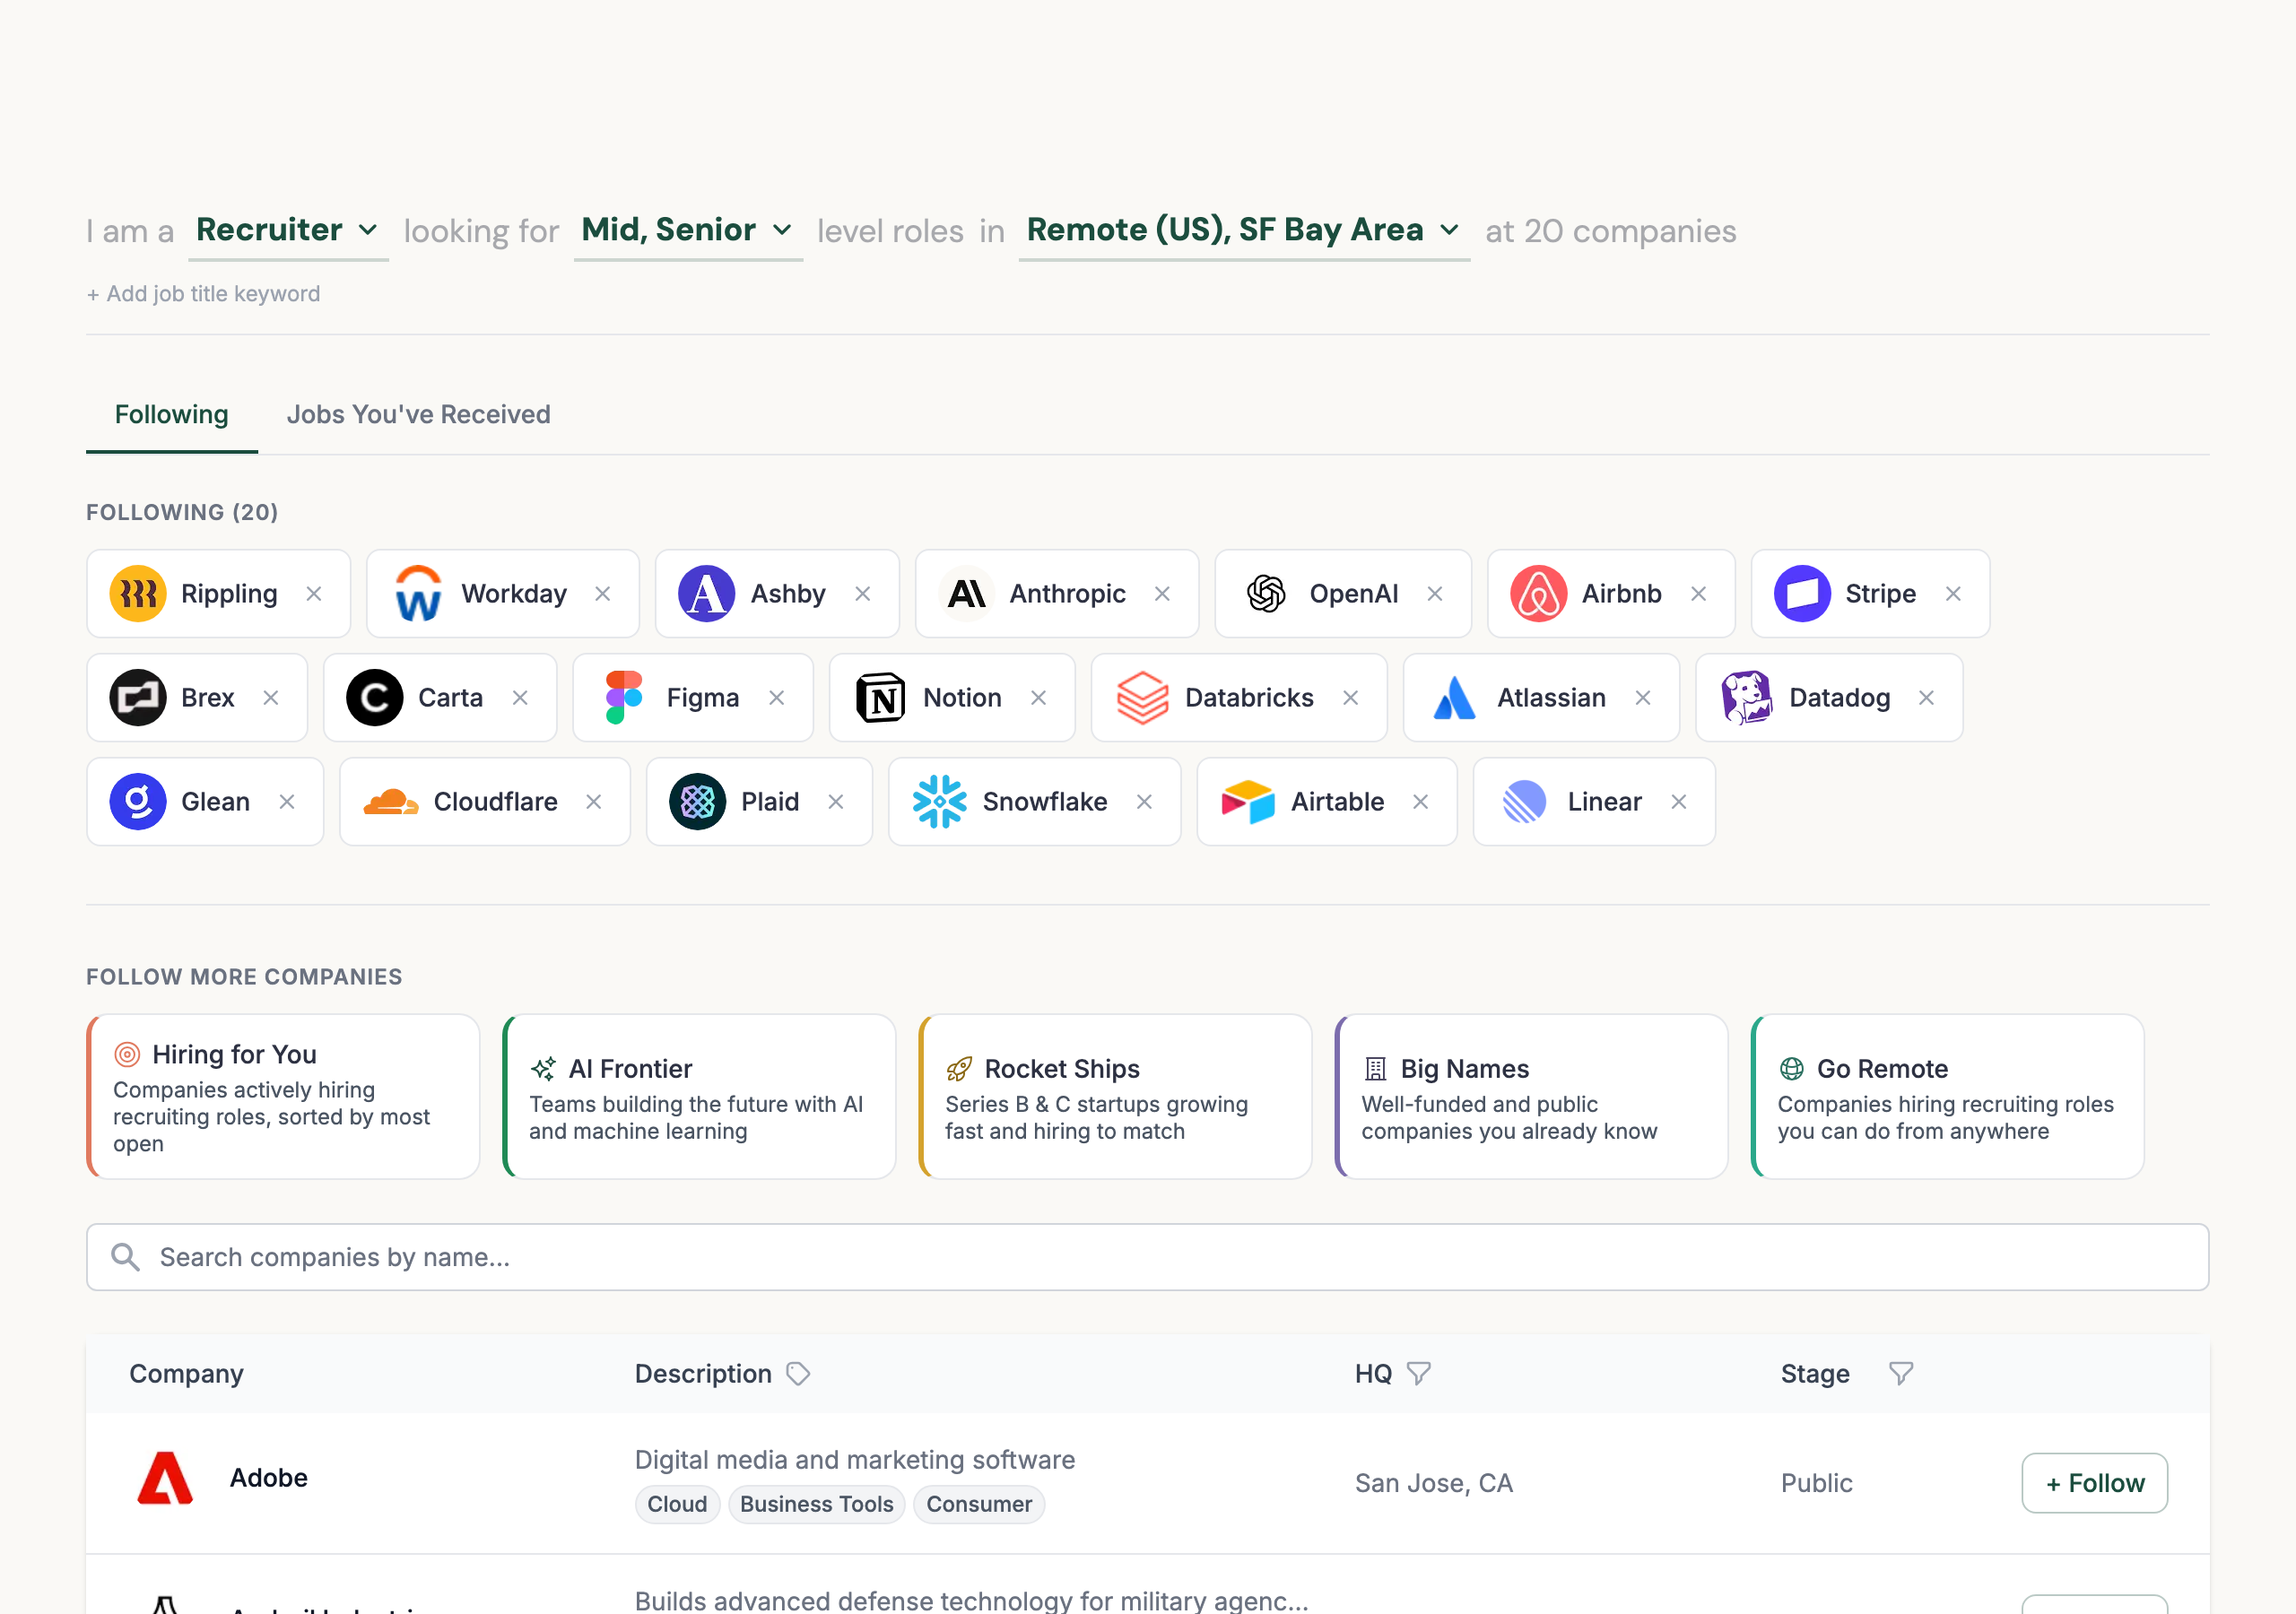2296x1614 pixels.
Task: Click + Add job title keyword
Action: click(x=204, y=293)
